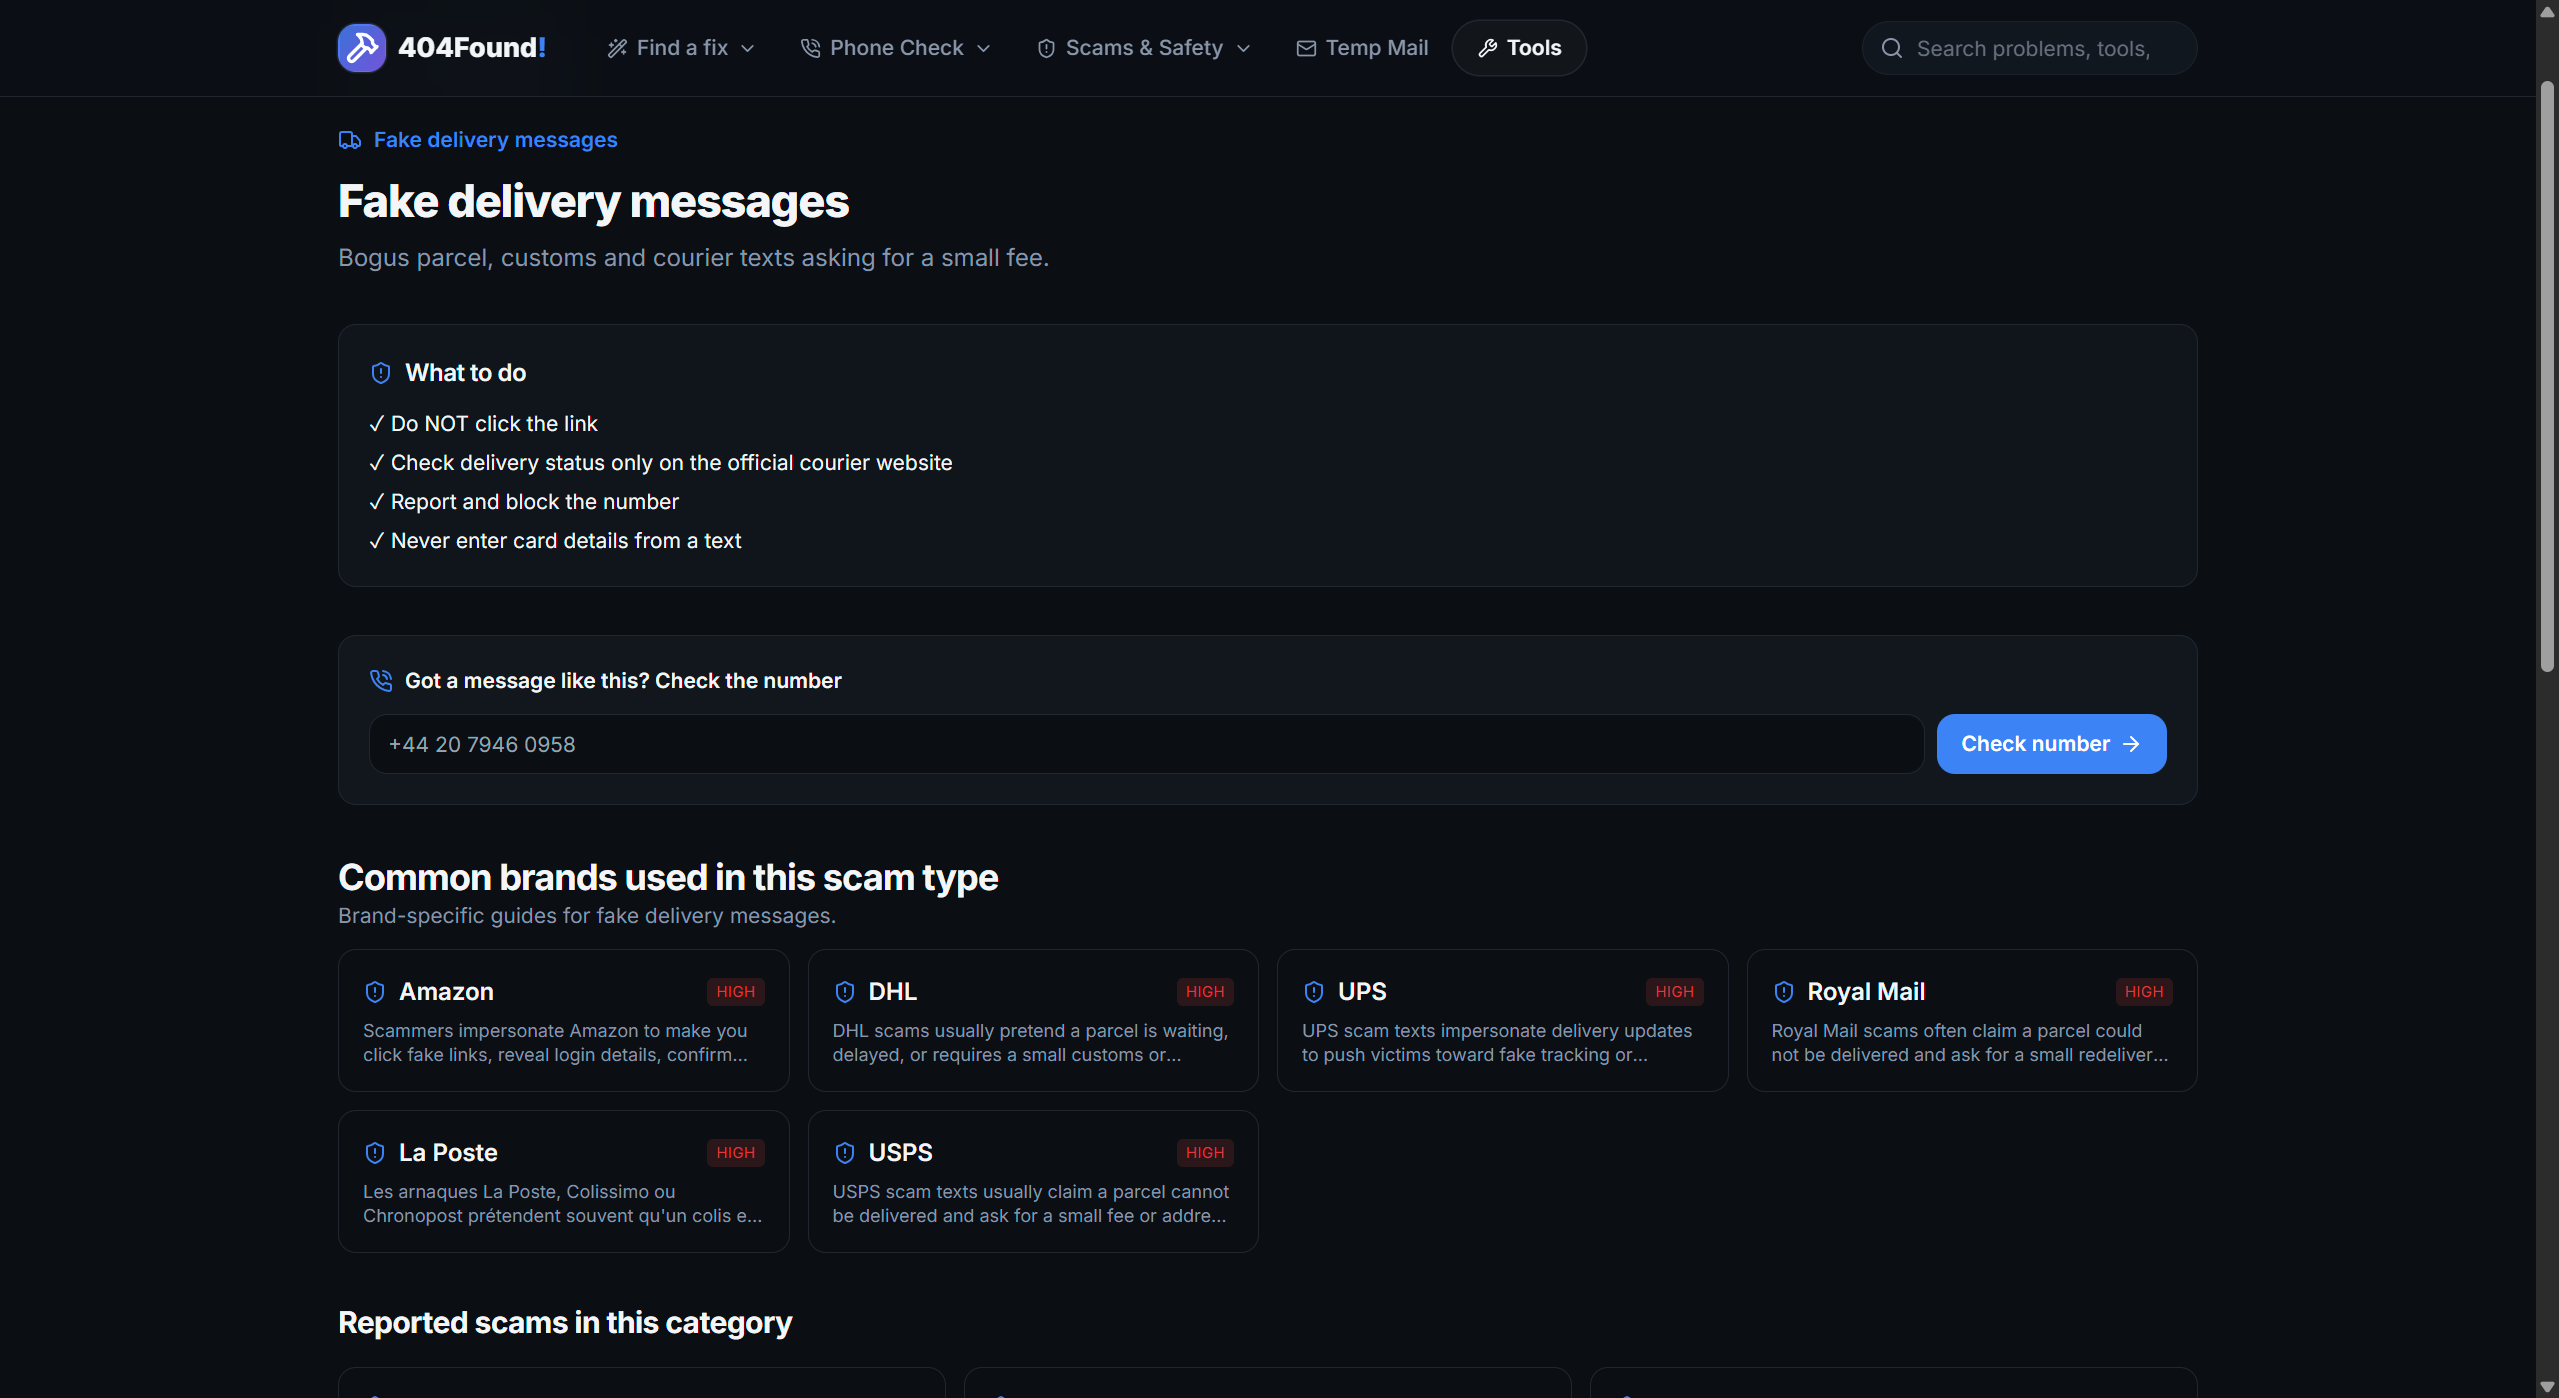2559x1398 pixels.
Task: Click the shield icon on Amazon card
Action: pyautogui.click(x=375, y=992)
